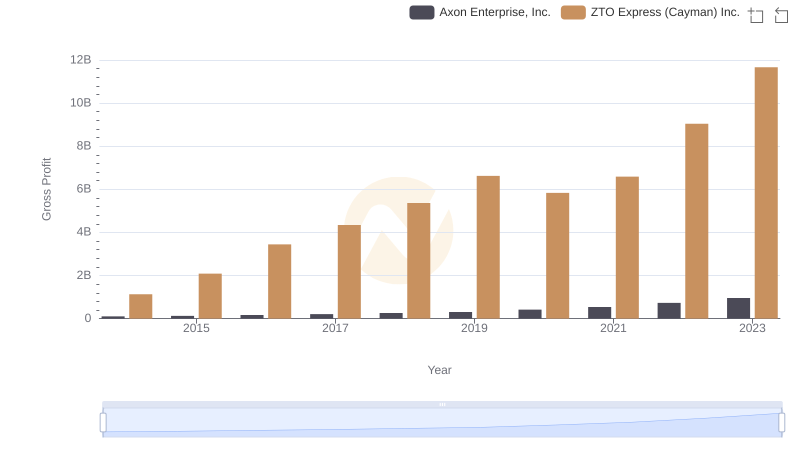Click the 4B y-axis label

(84, 232)
